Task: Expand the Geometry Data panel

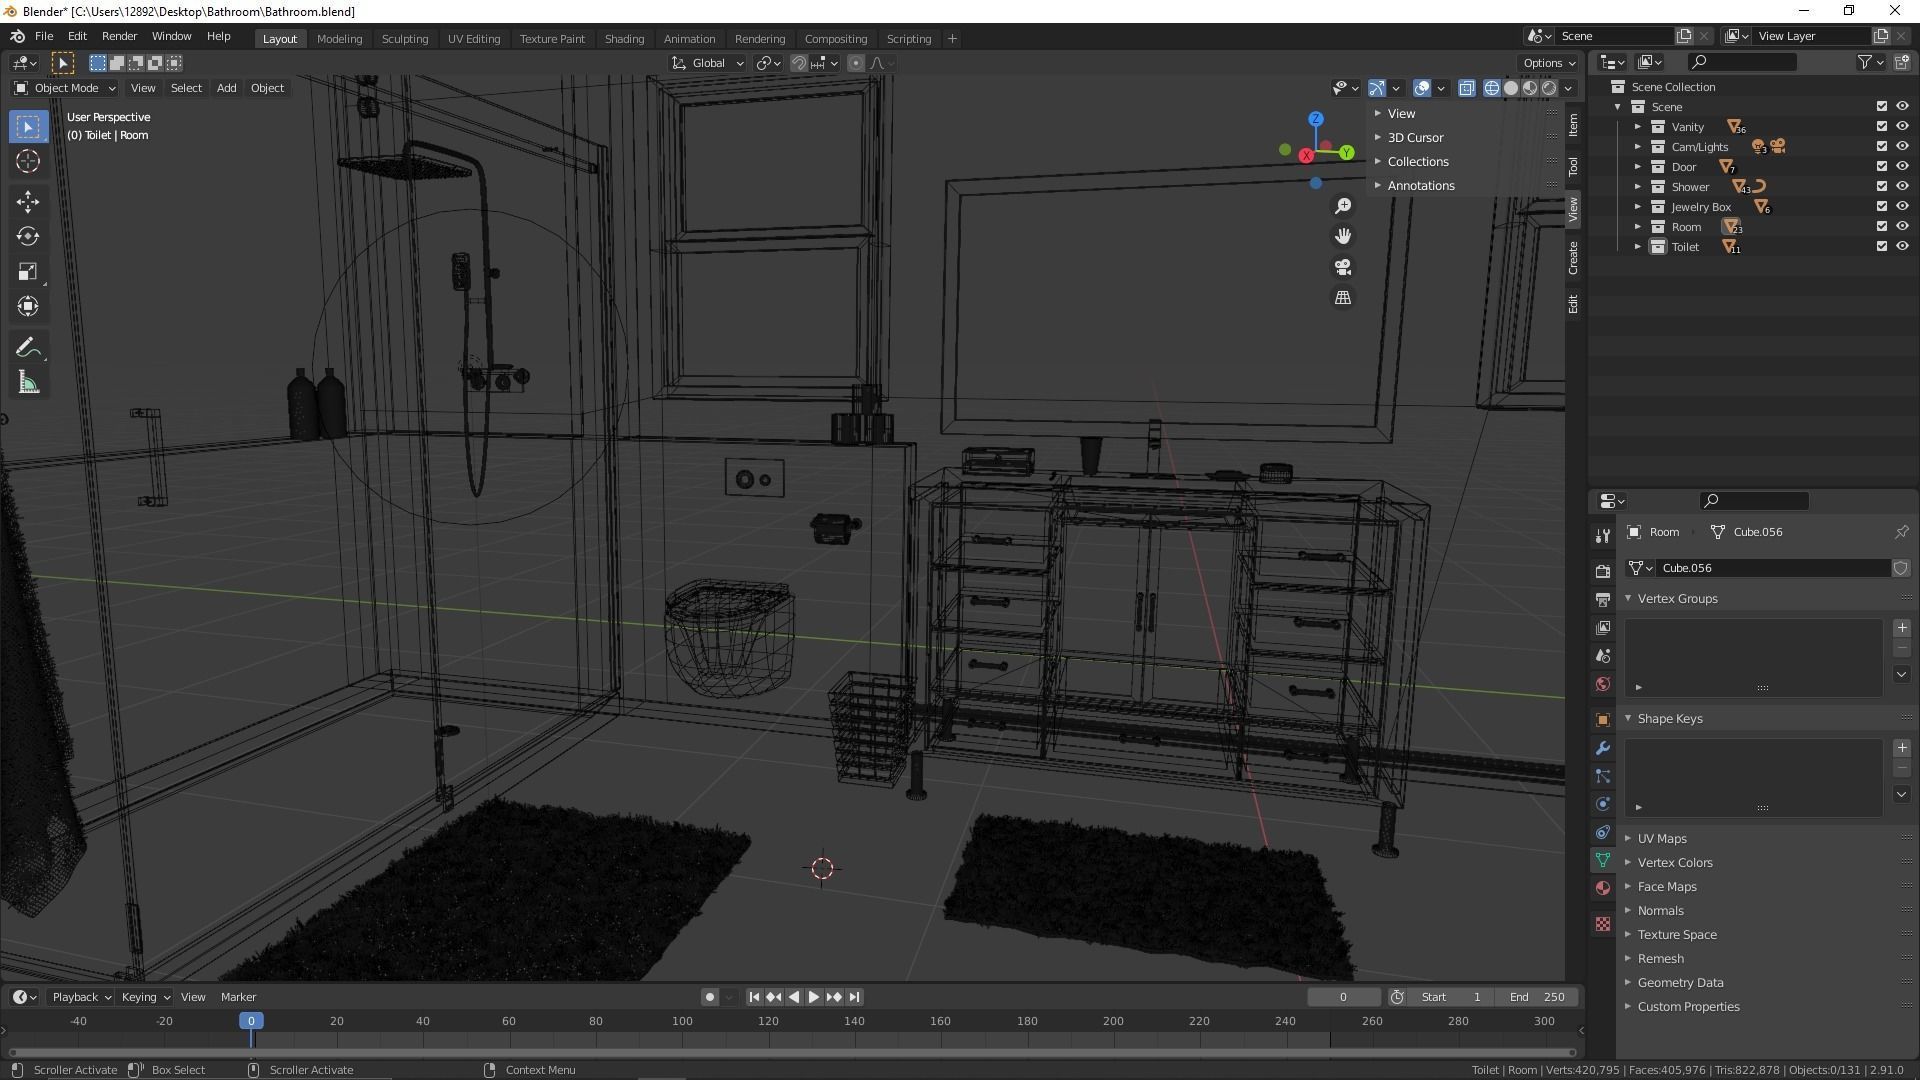Action: (x=1680, y=983)
